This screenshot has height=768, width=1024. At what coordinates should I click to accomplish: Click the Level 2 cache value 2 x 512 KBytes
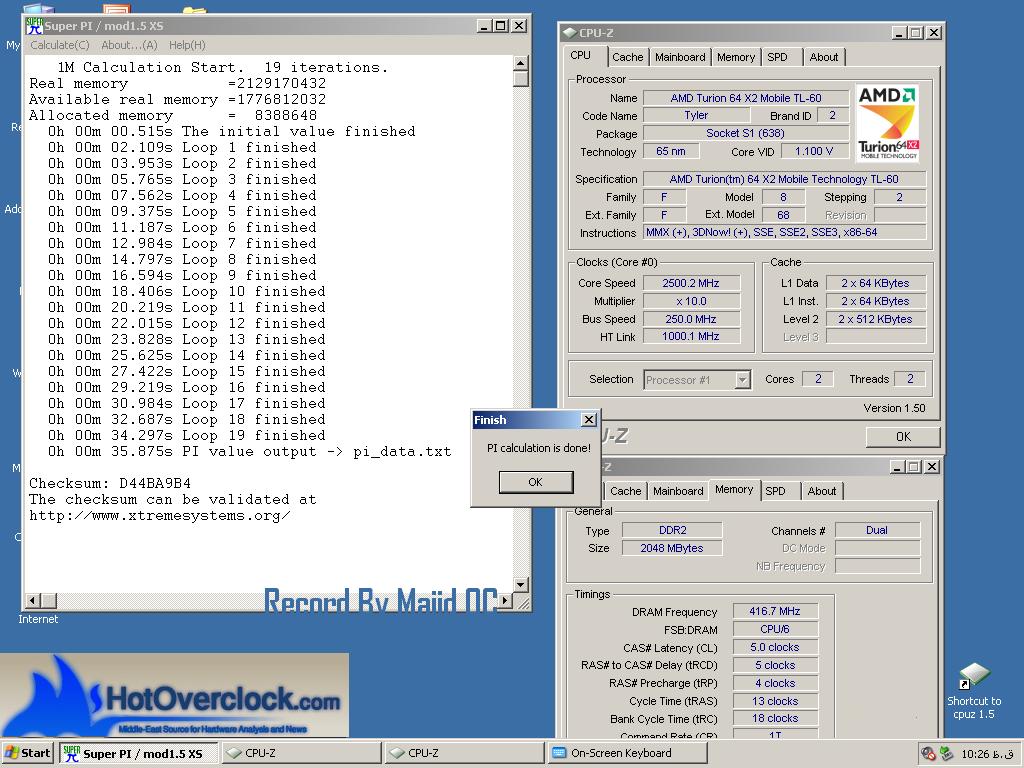(x=875, y=319)
